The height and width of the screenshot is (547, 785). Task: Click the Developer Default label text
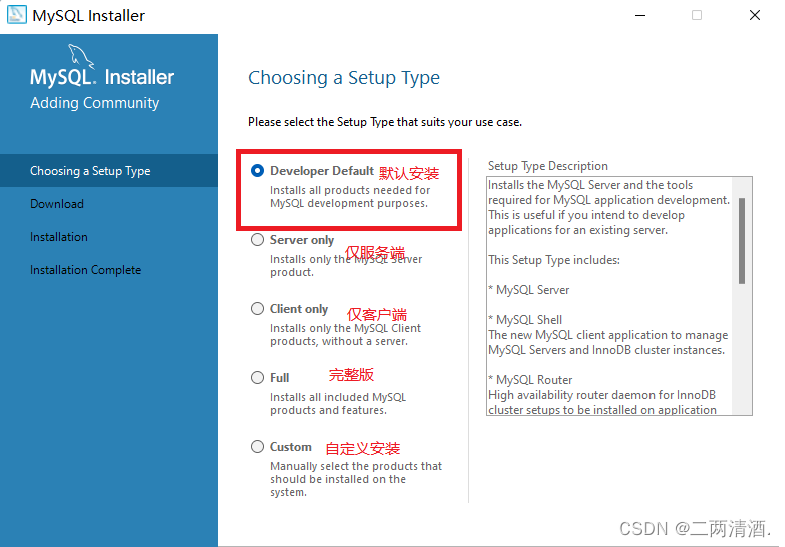[x=322, y=171]
